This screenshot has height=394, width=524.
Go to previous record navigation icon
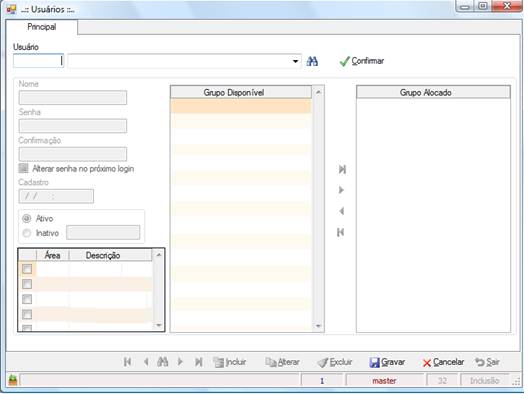(x=146, y=362)
